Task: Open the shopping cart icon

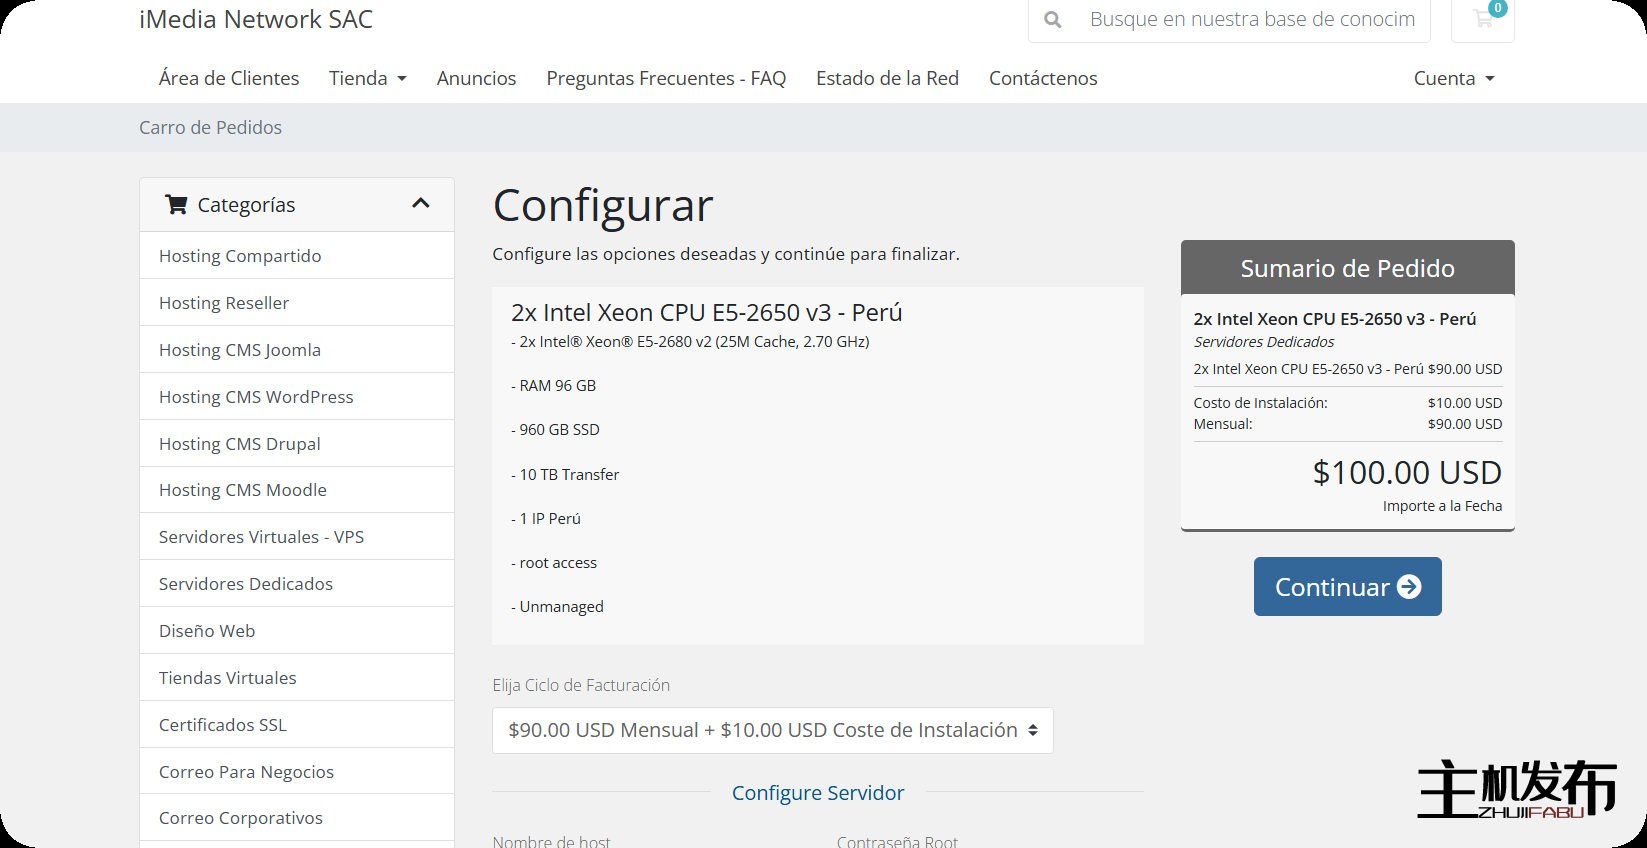Action: [x=1483, y=18]
